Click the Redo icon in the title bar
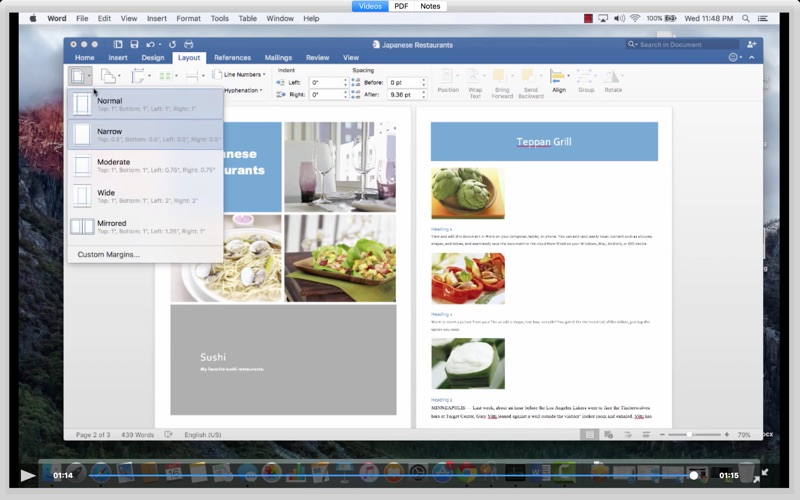800x500 pixels. point(172,44)
